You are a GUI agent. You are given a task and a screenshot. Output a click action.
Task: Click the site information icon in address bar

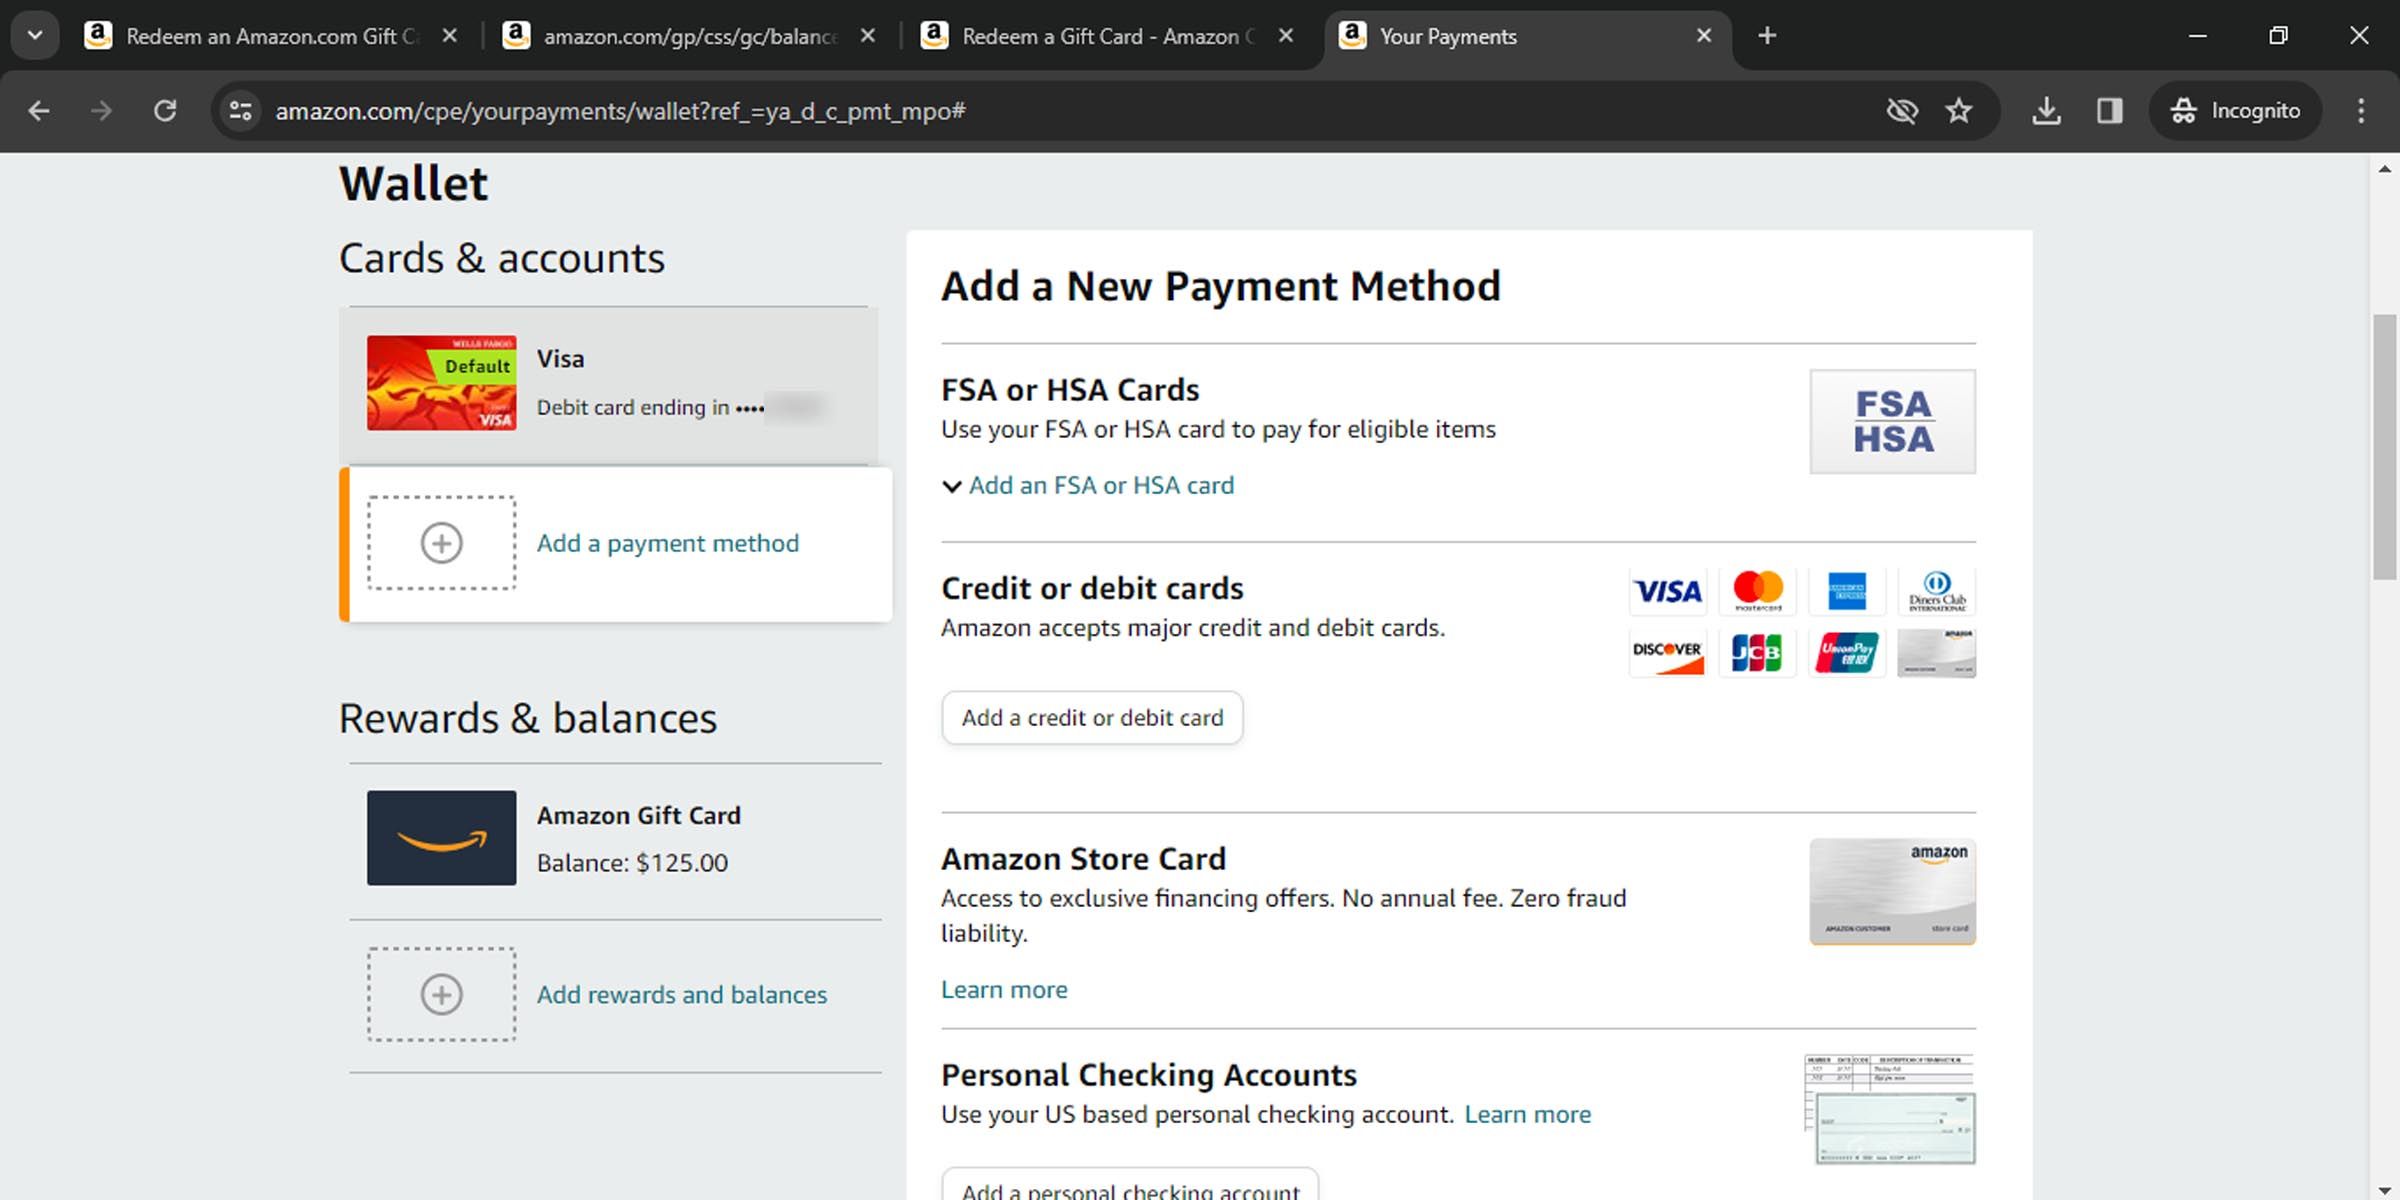pyautogui.click(x=239, y=111)
